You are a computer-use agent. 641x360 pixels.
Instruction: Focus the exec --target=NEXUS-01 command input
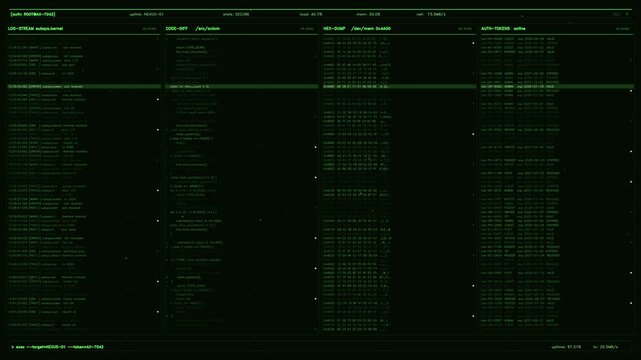57,347
